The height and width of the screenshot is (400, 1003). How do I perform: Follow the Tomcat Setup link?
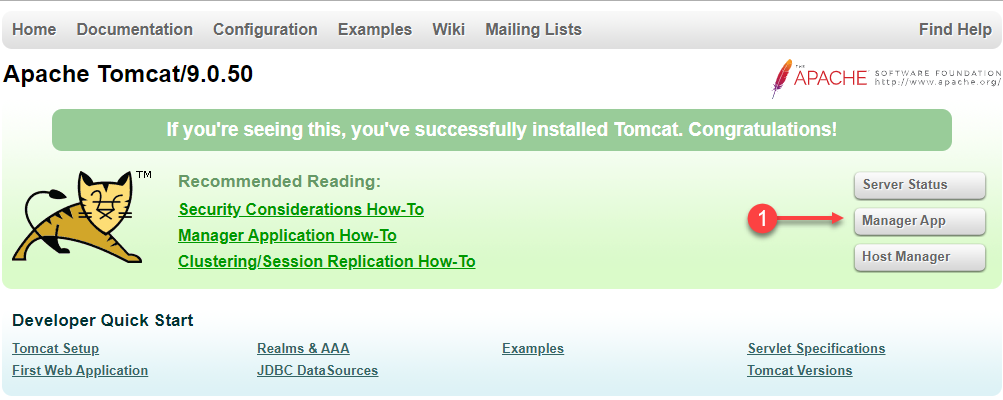56,349
